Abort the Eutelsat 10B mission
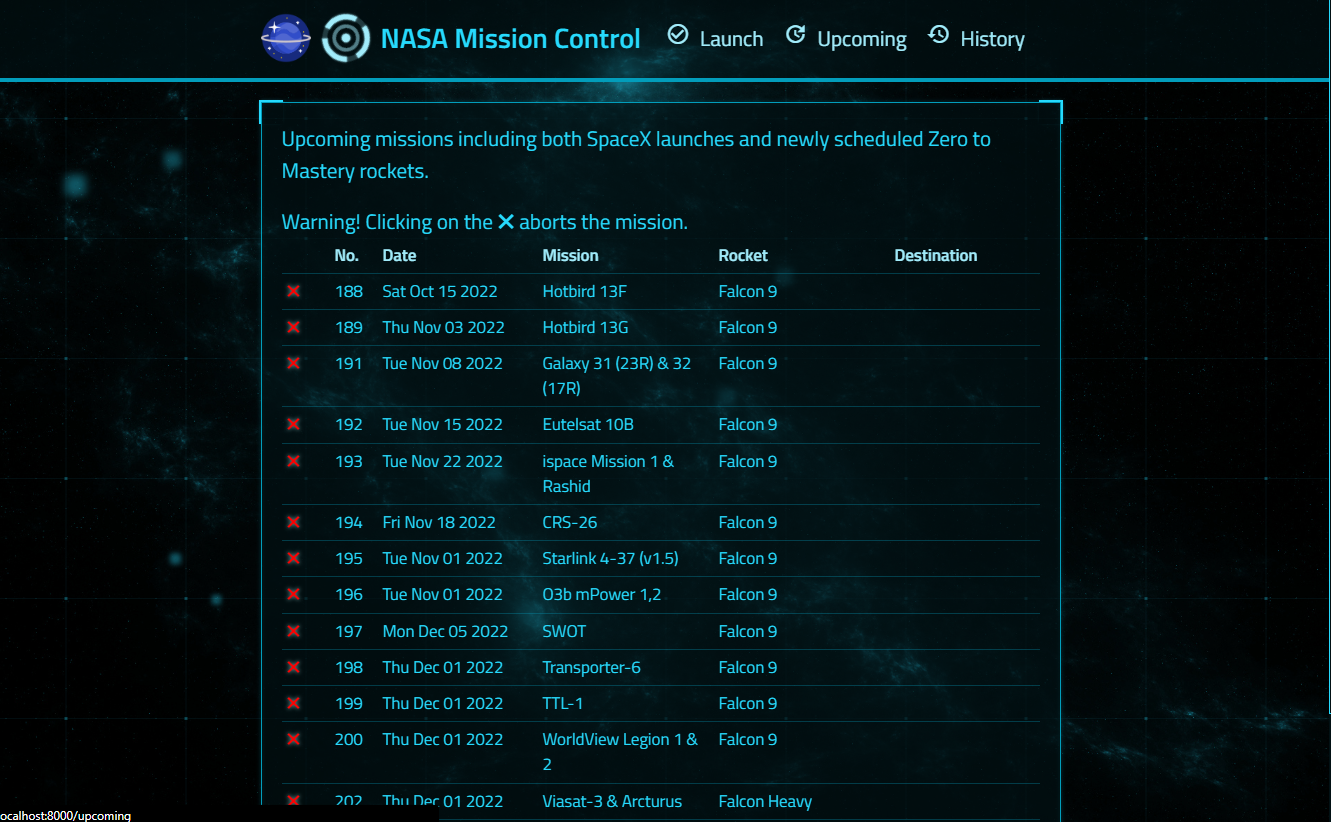Image resolution: width=1331 pixels, height=822 pixels. [x=294, y=424]
